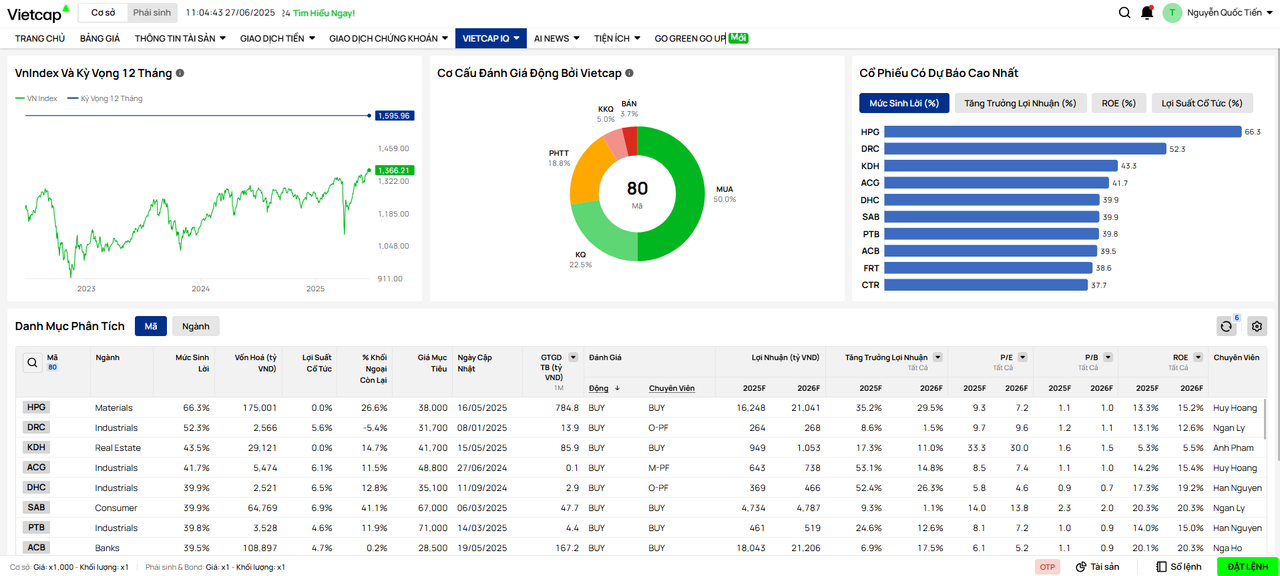Screen dimensions: 1280x576
Task: Go to Trang Chủ
Action: coord(40,38)
